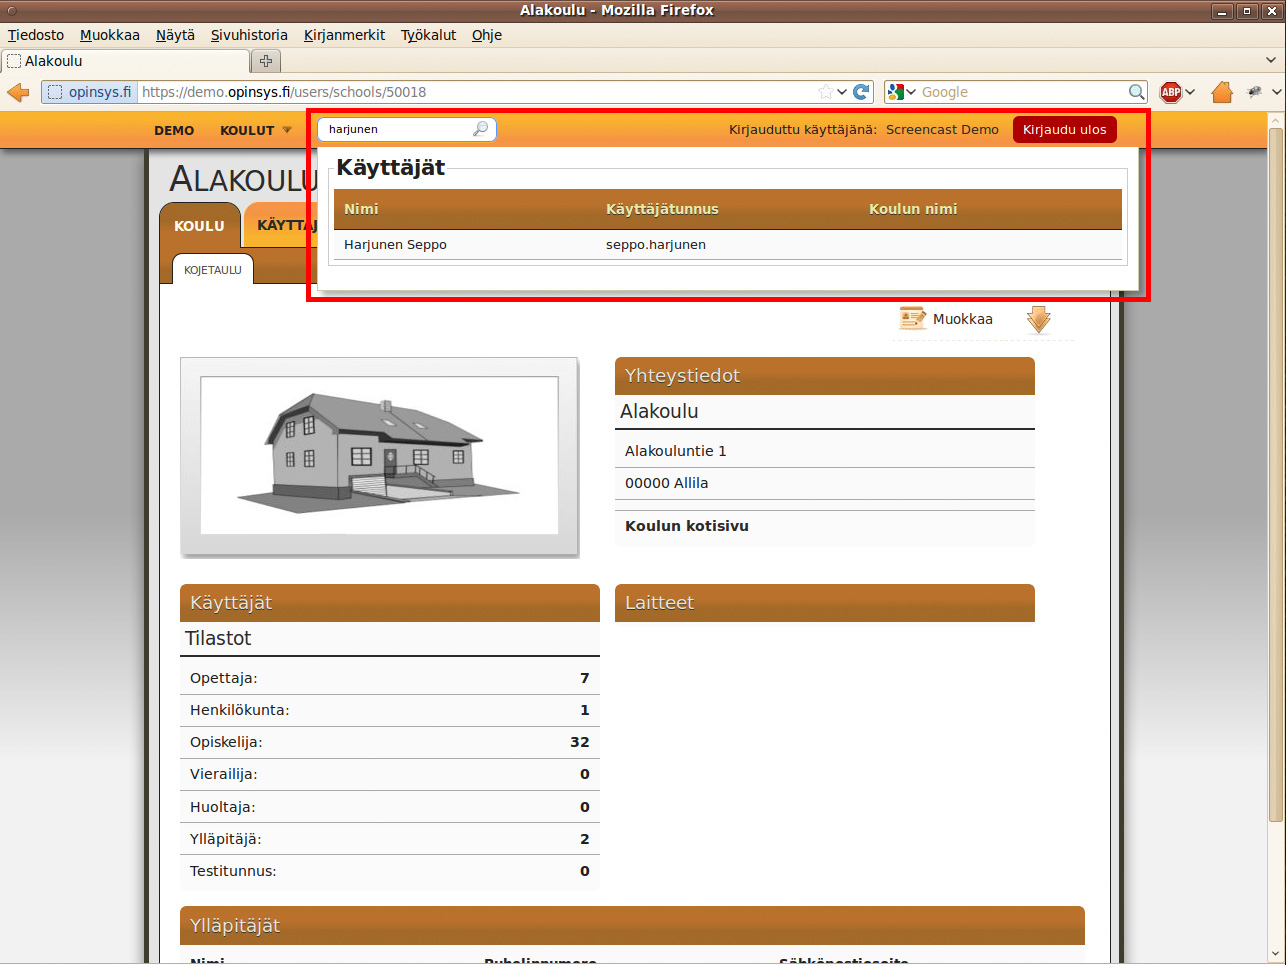Open the Muokkaa menu in menu bar
The width and height of the screenshot is (1286, 965).
point(110,35)
